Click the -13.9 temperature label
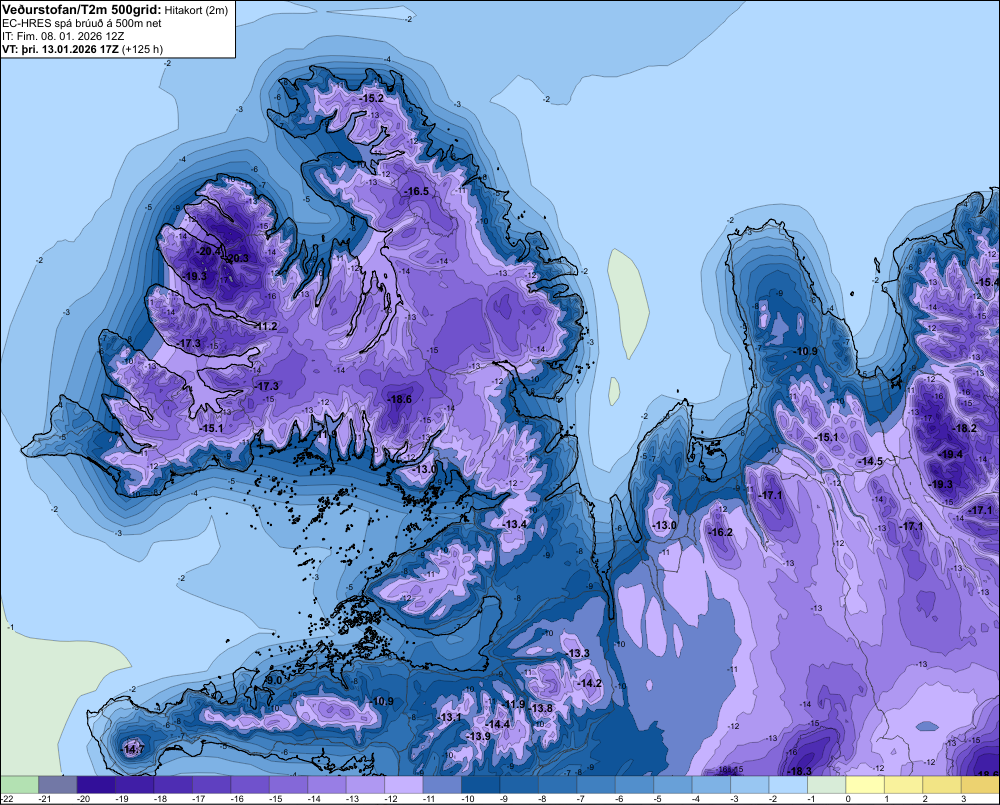The image size is (1000, 805). pyautogui.click(x=479, y=736)
